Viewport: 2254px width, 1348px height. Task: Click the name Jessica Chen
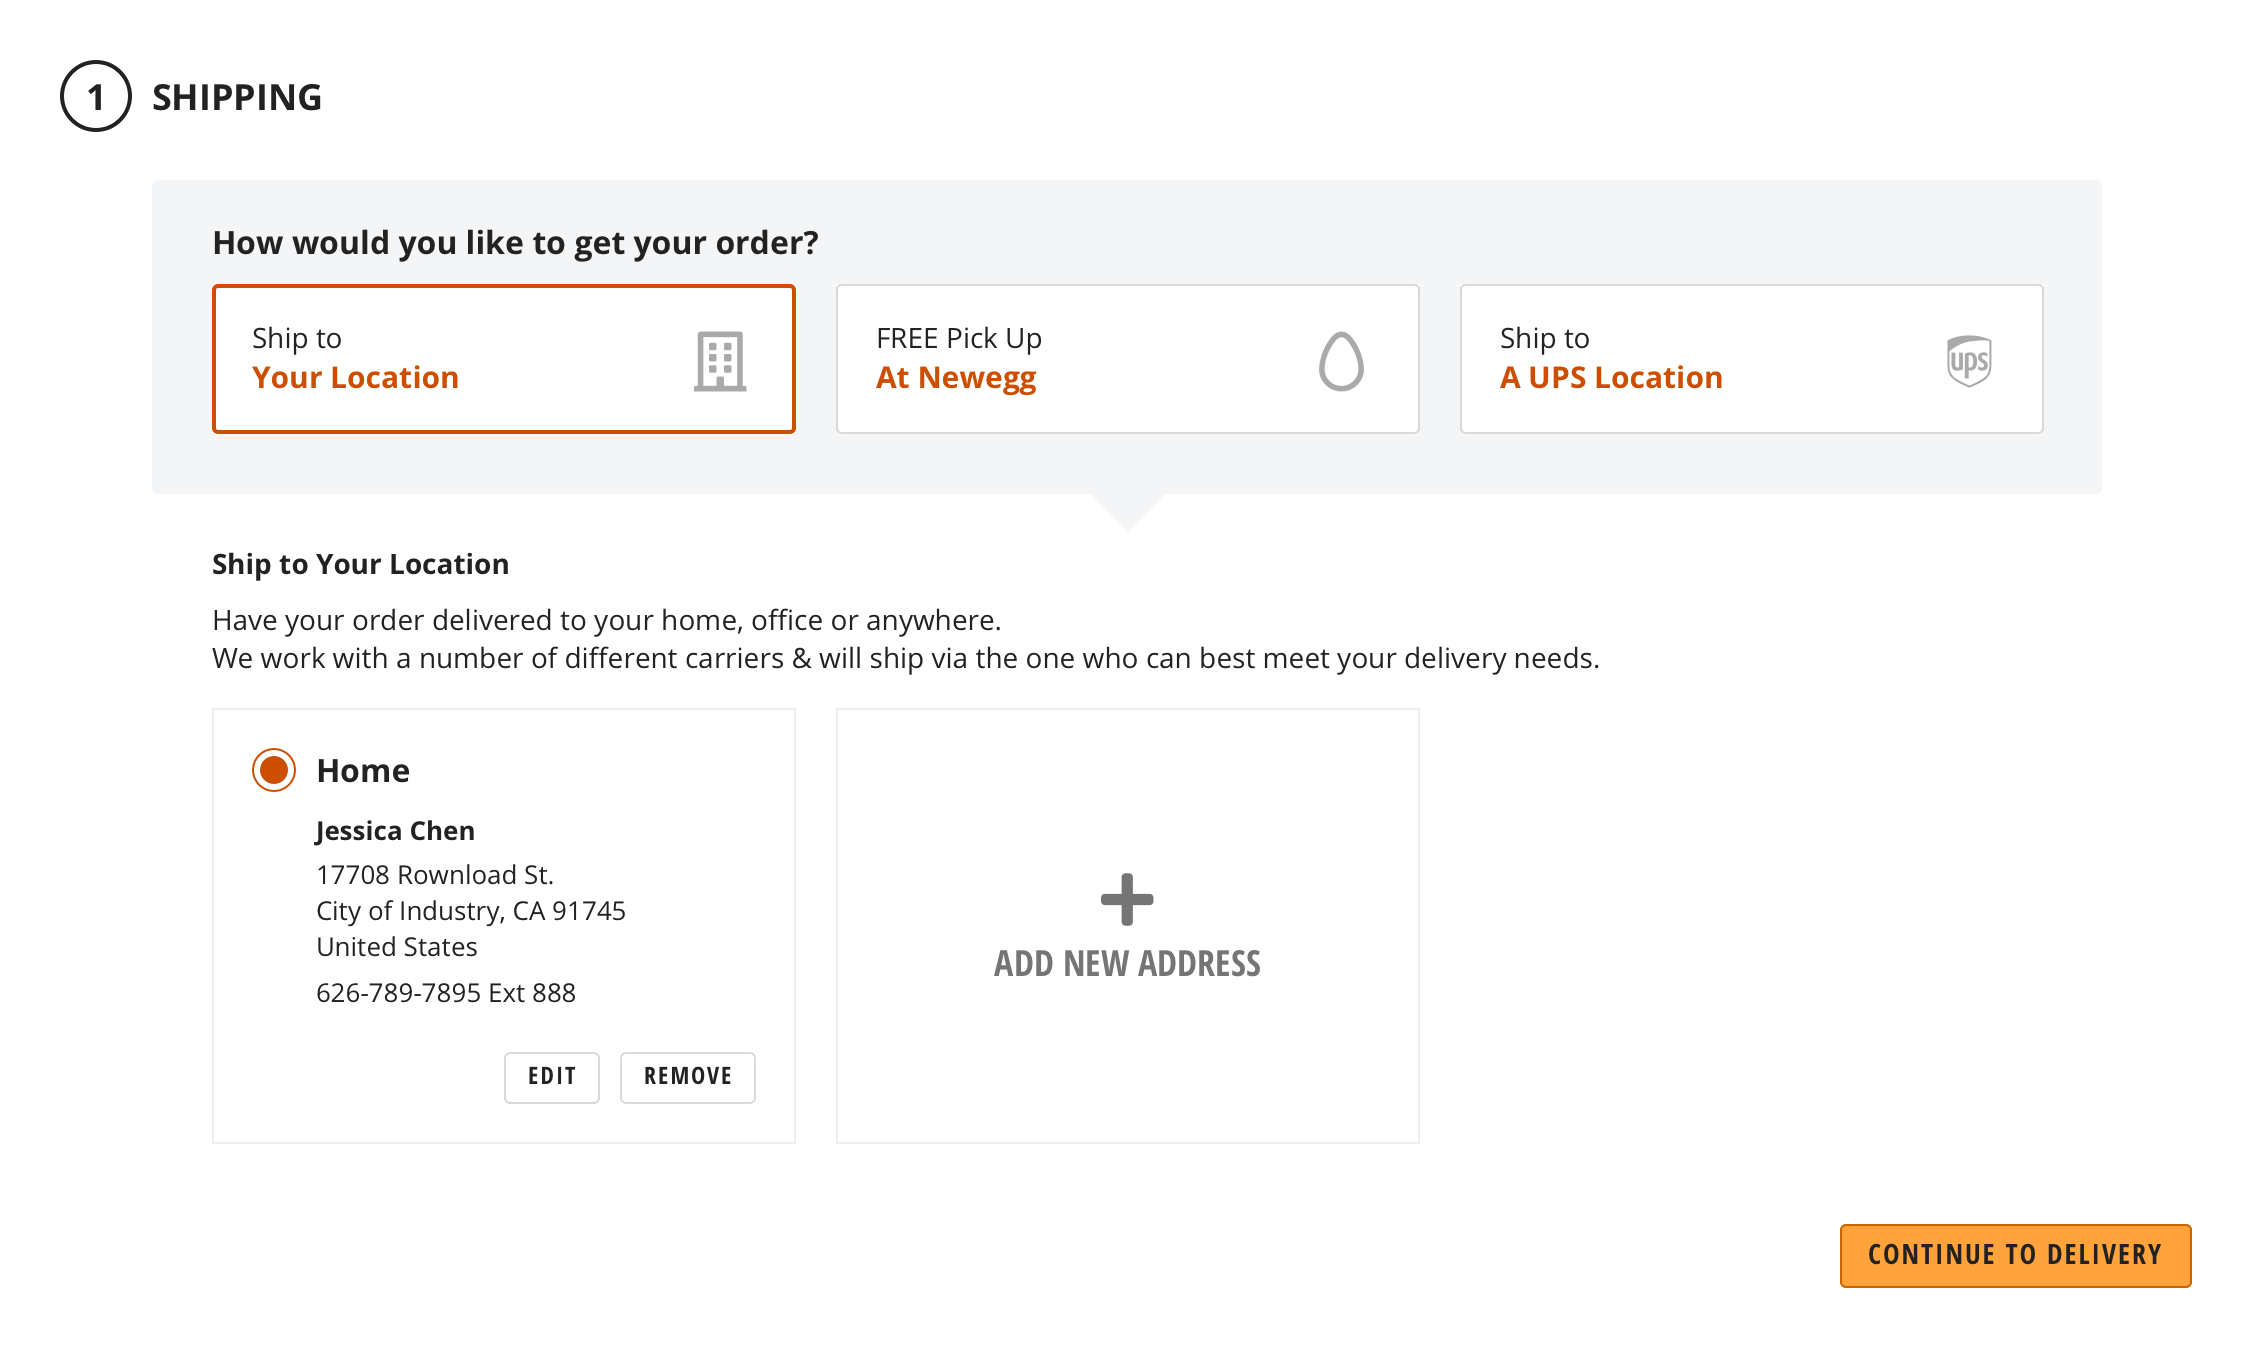tap(395, 831)
